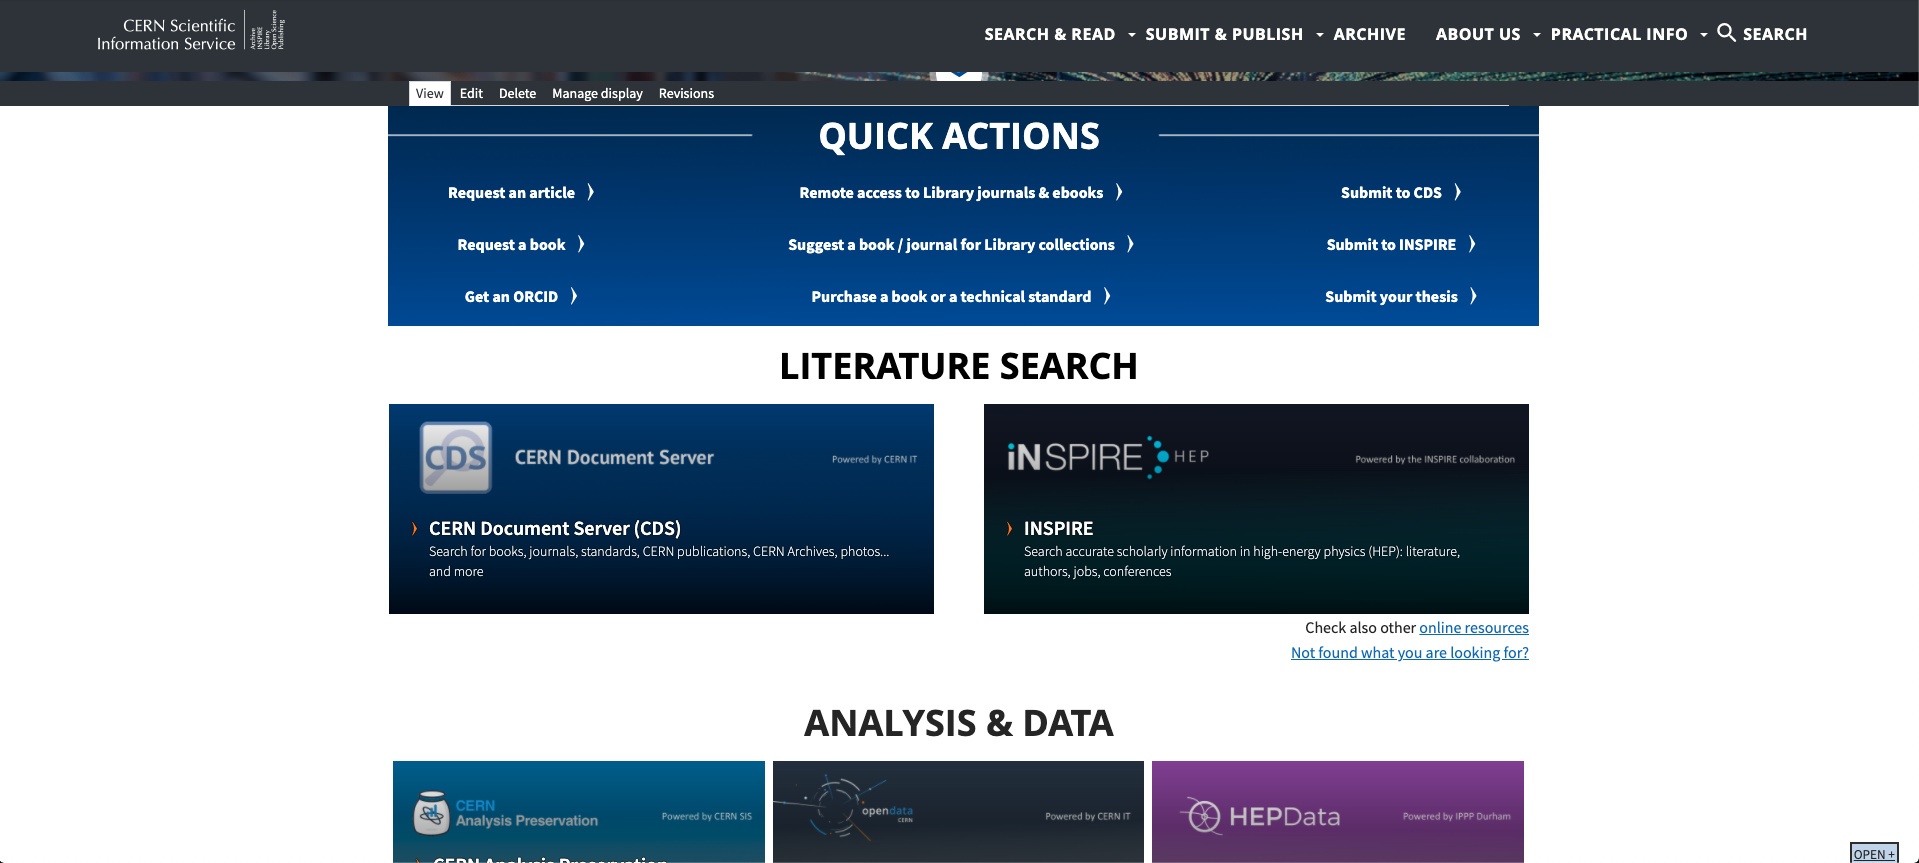Open INSPIRE heading link
The width and height of the screenshot is (1919, 863).
[1058, 528]
